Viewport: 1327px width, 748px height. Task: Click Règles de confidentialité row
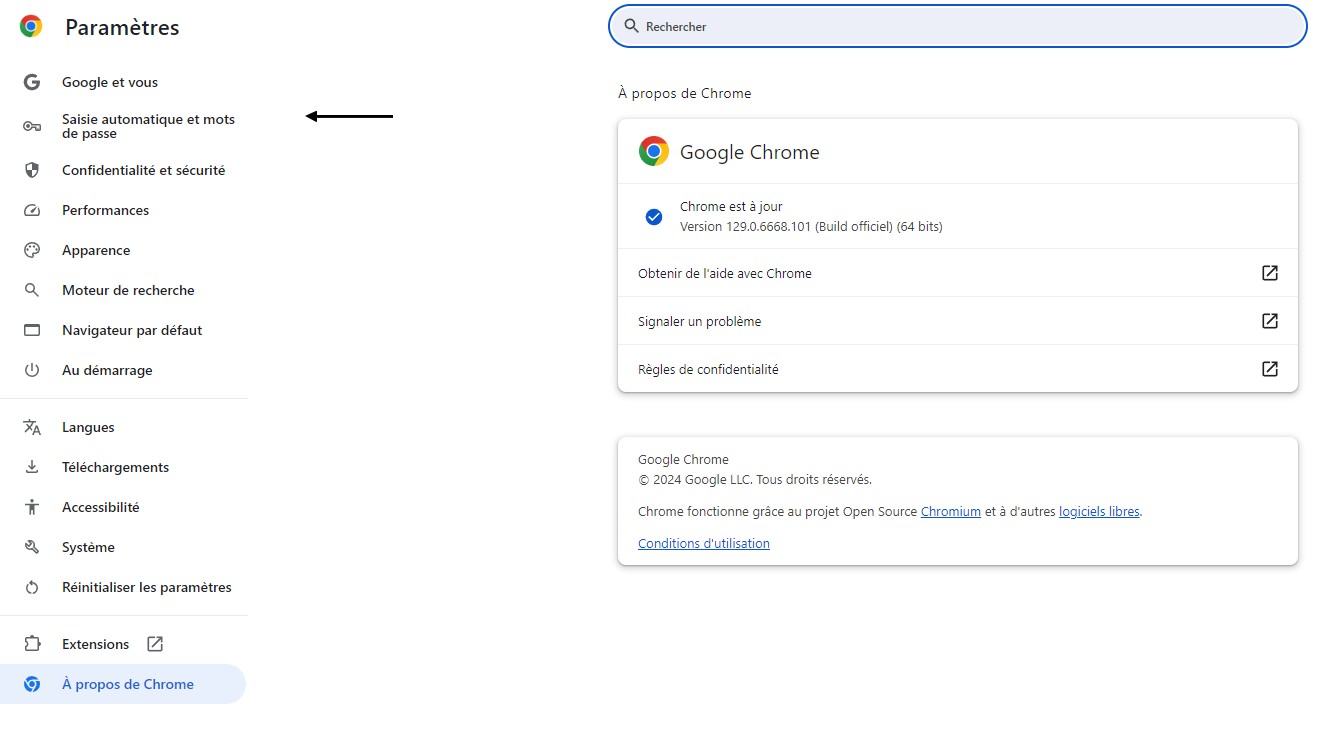point(958,369)
